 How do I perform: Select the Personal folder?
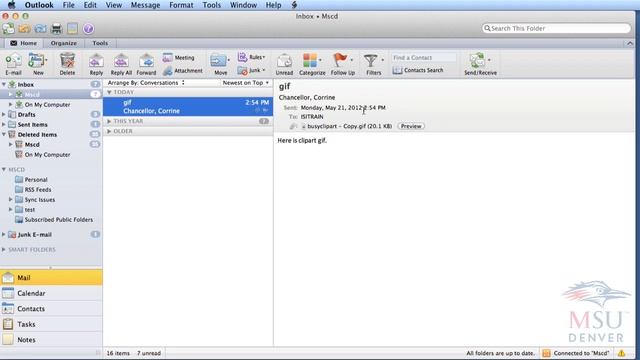[x=36, y=180]
